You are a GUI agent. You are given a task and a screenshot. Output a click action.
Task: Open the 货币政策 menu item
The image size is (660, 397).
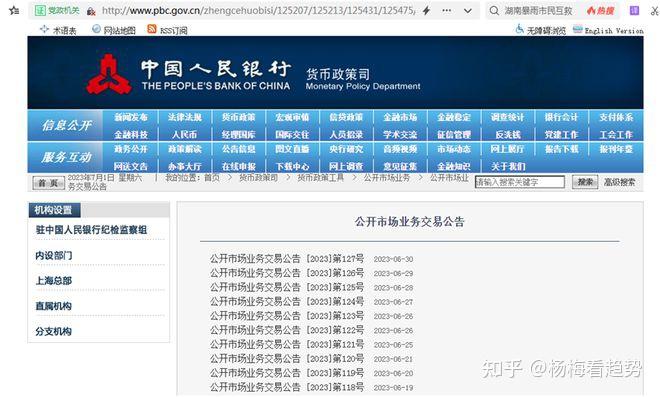coord(239,117)
